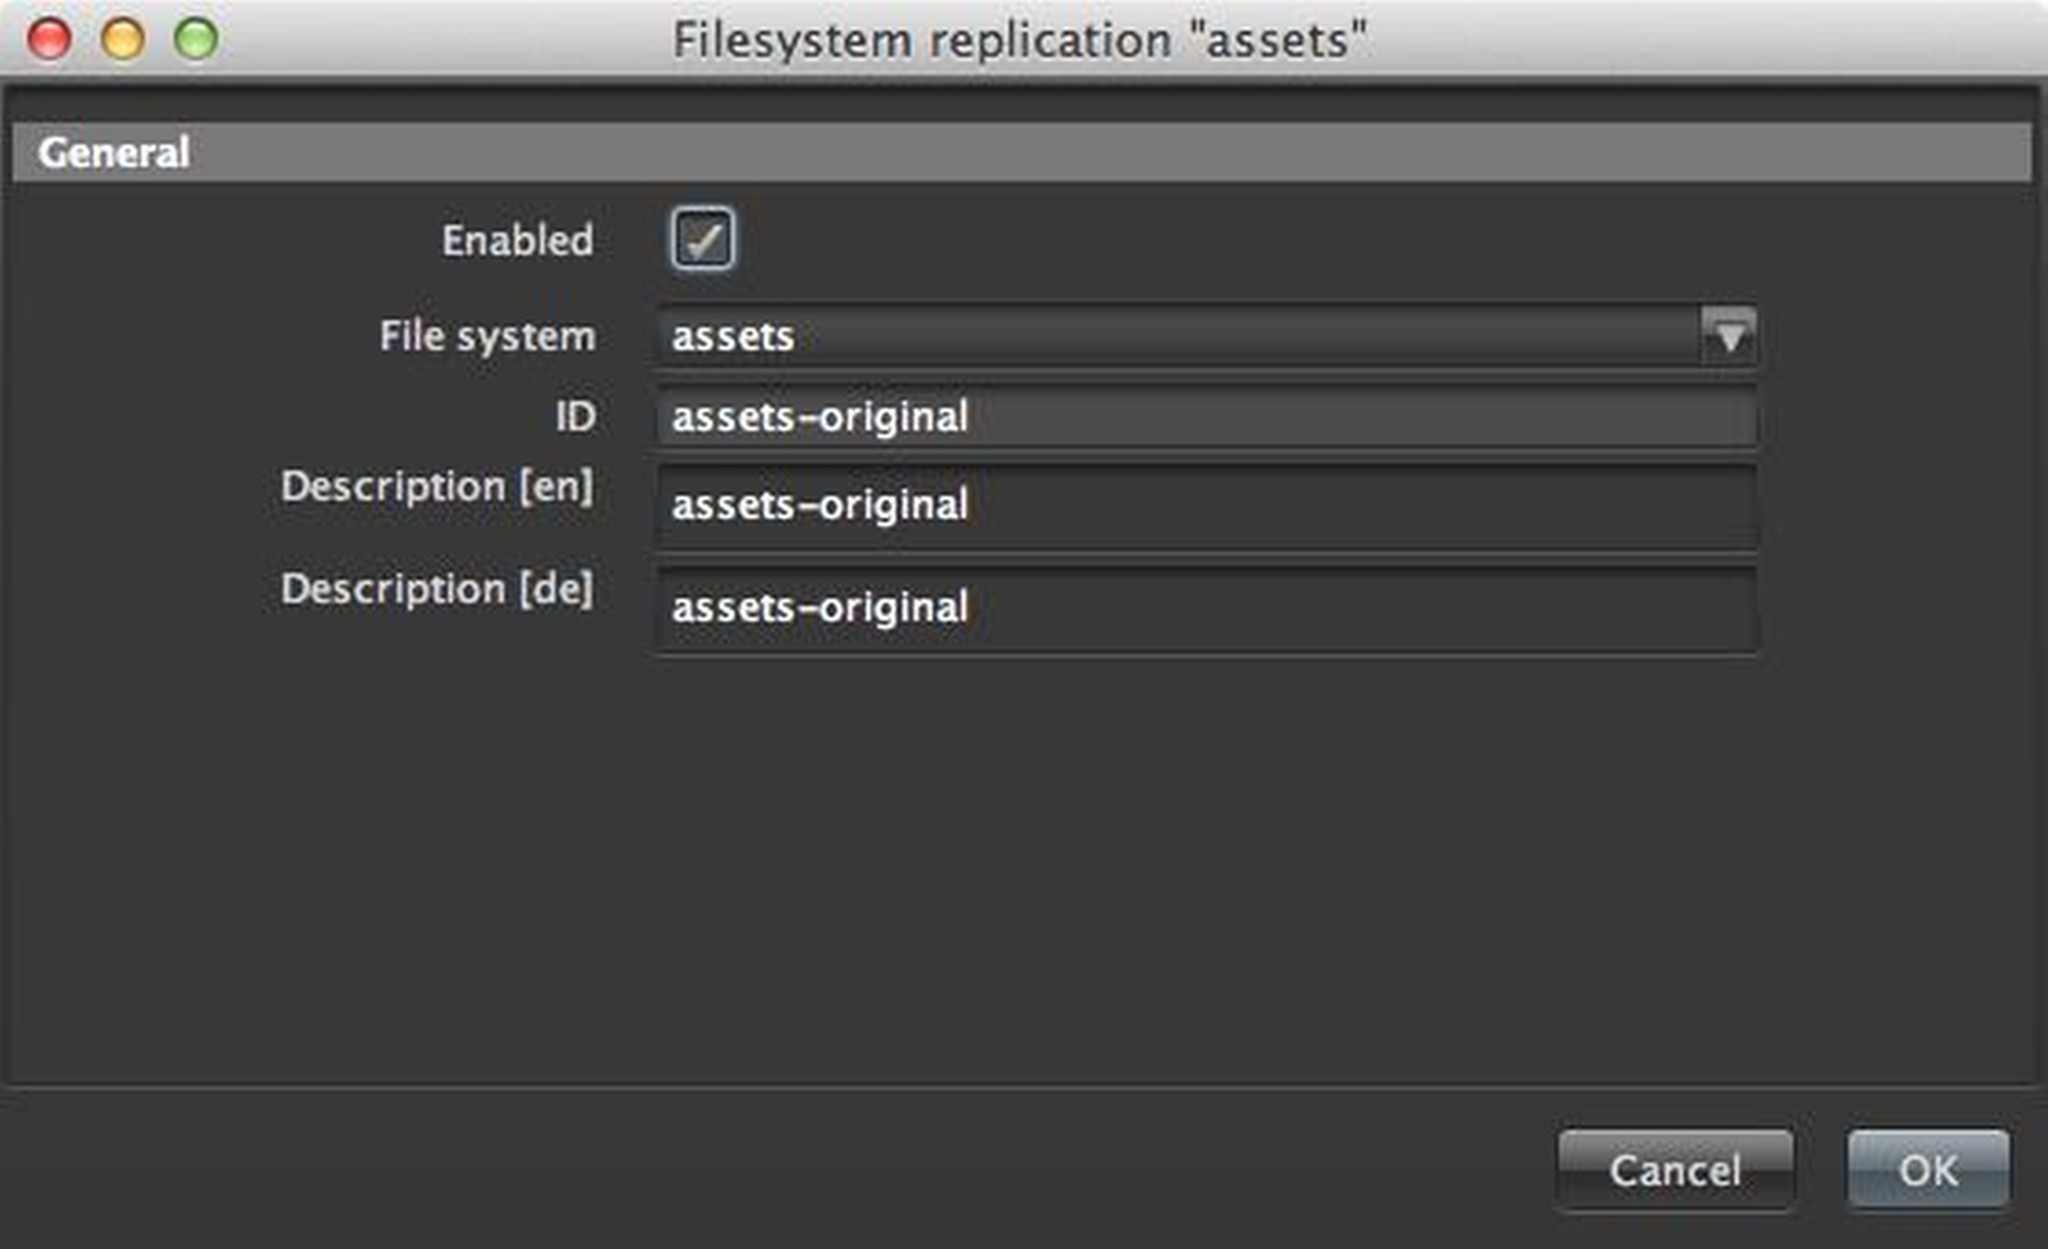
Task: Click the yellow minimize button
Action: (122, 38)
